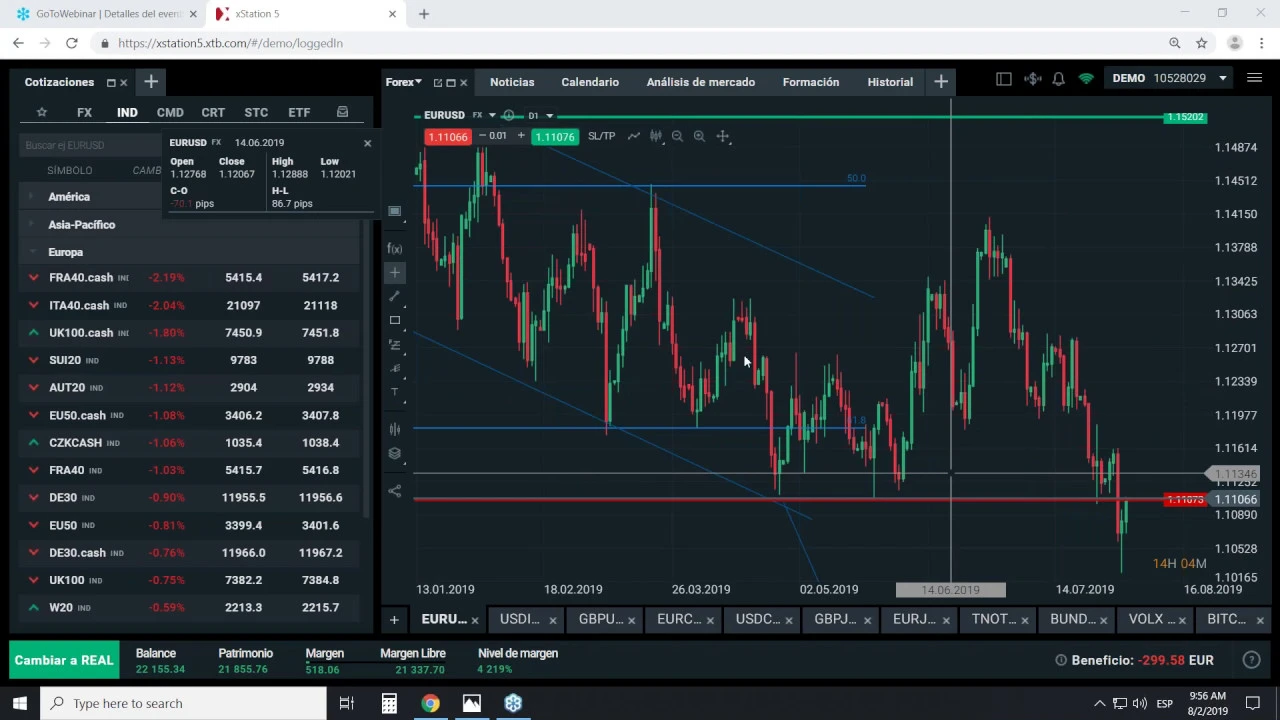Add a new panel next to Cotizaciones
1280x720 pixels.
click(x=151, y=82)
